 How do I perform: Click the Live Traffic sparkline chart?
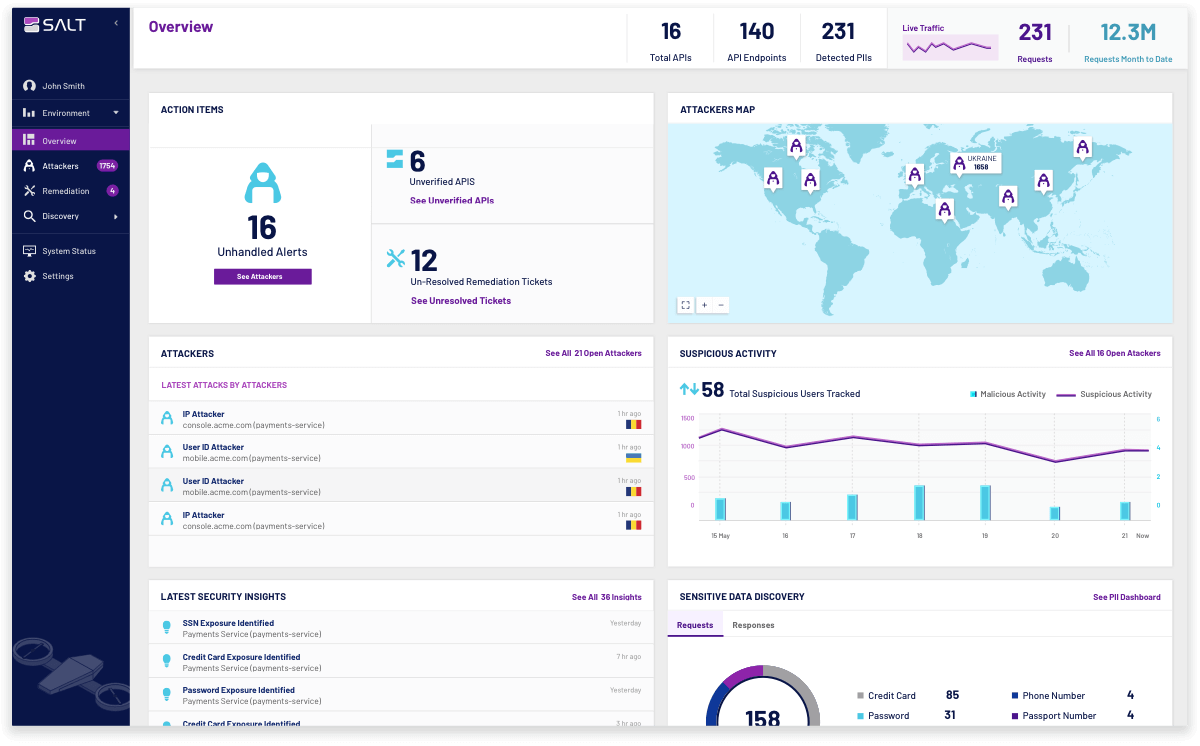949,46
